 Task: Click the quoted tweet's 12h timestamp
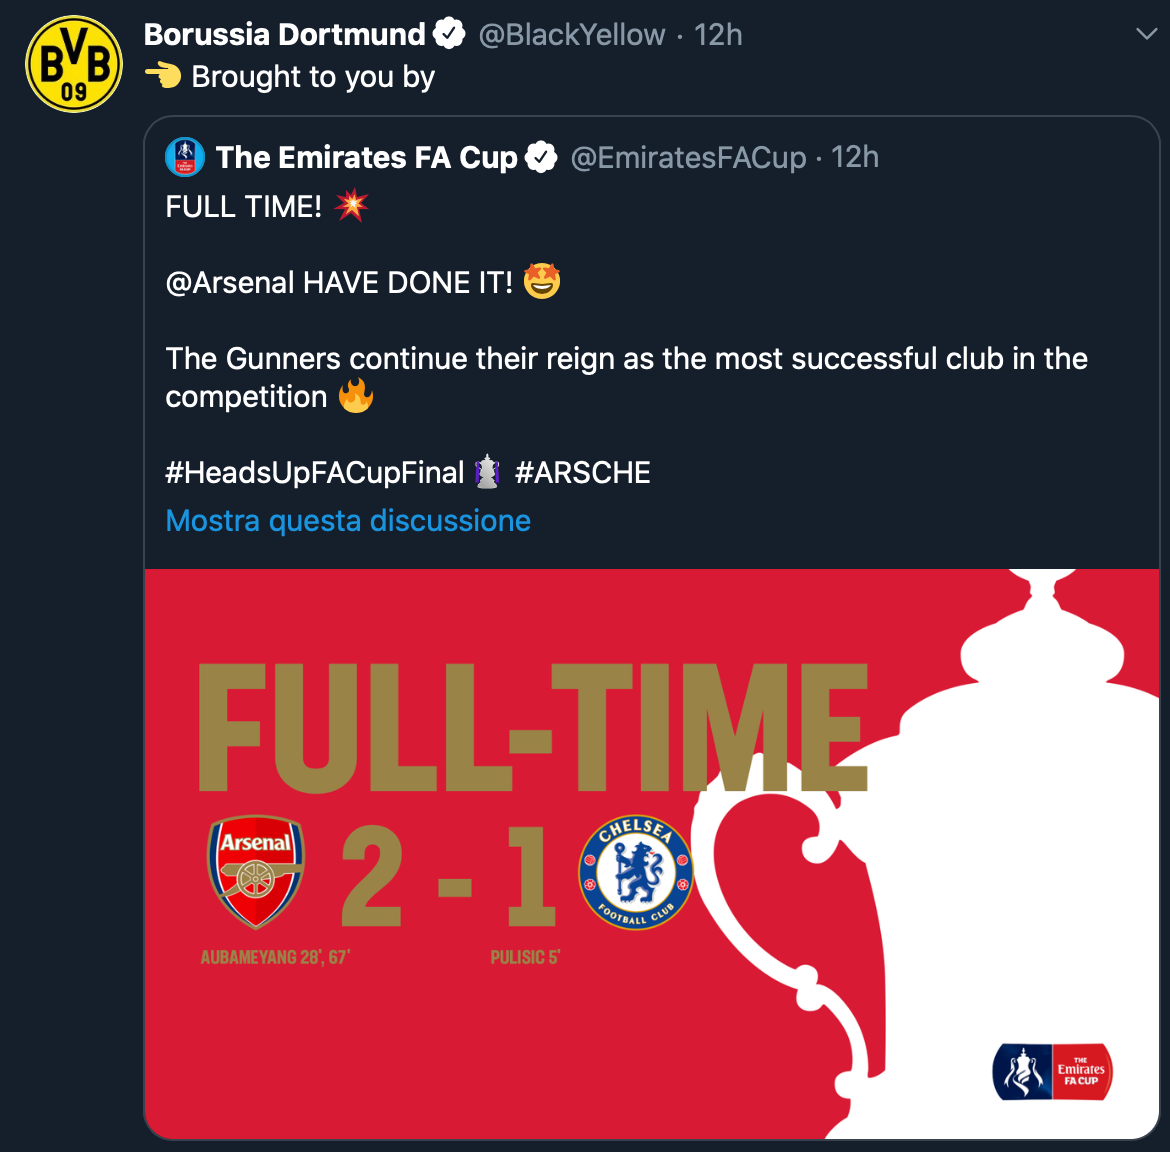855,157
